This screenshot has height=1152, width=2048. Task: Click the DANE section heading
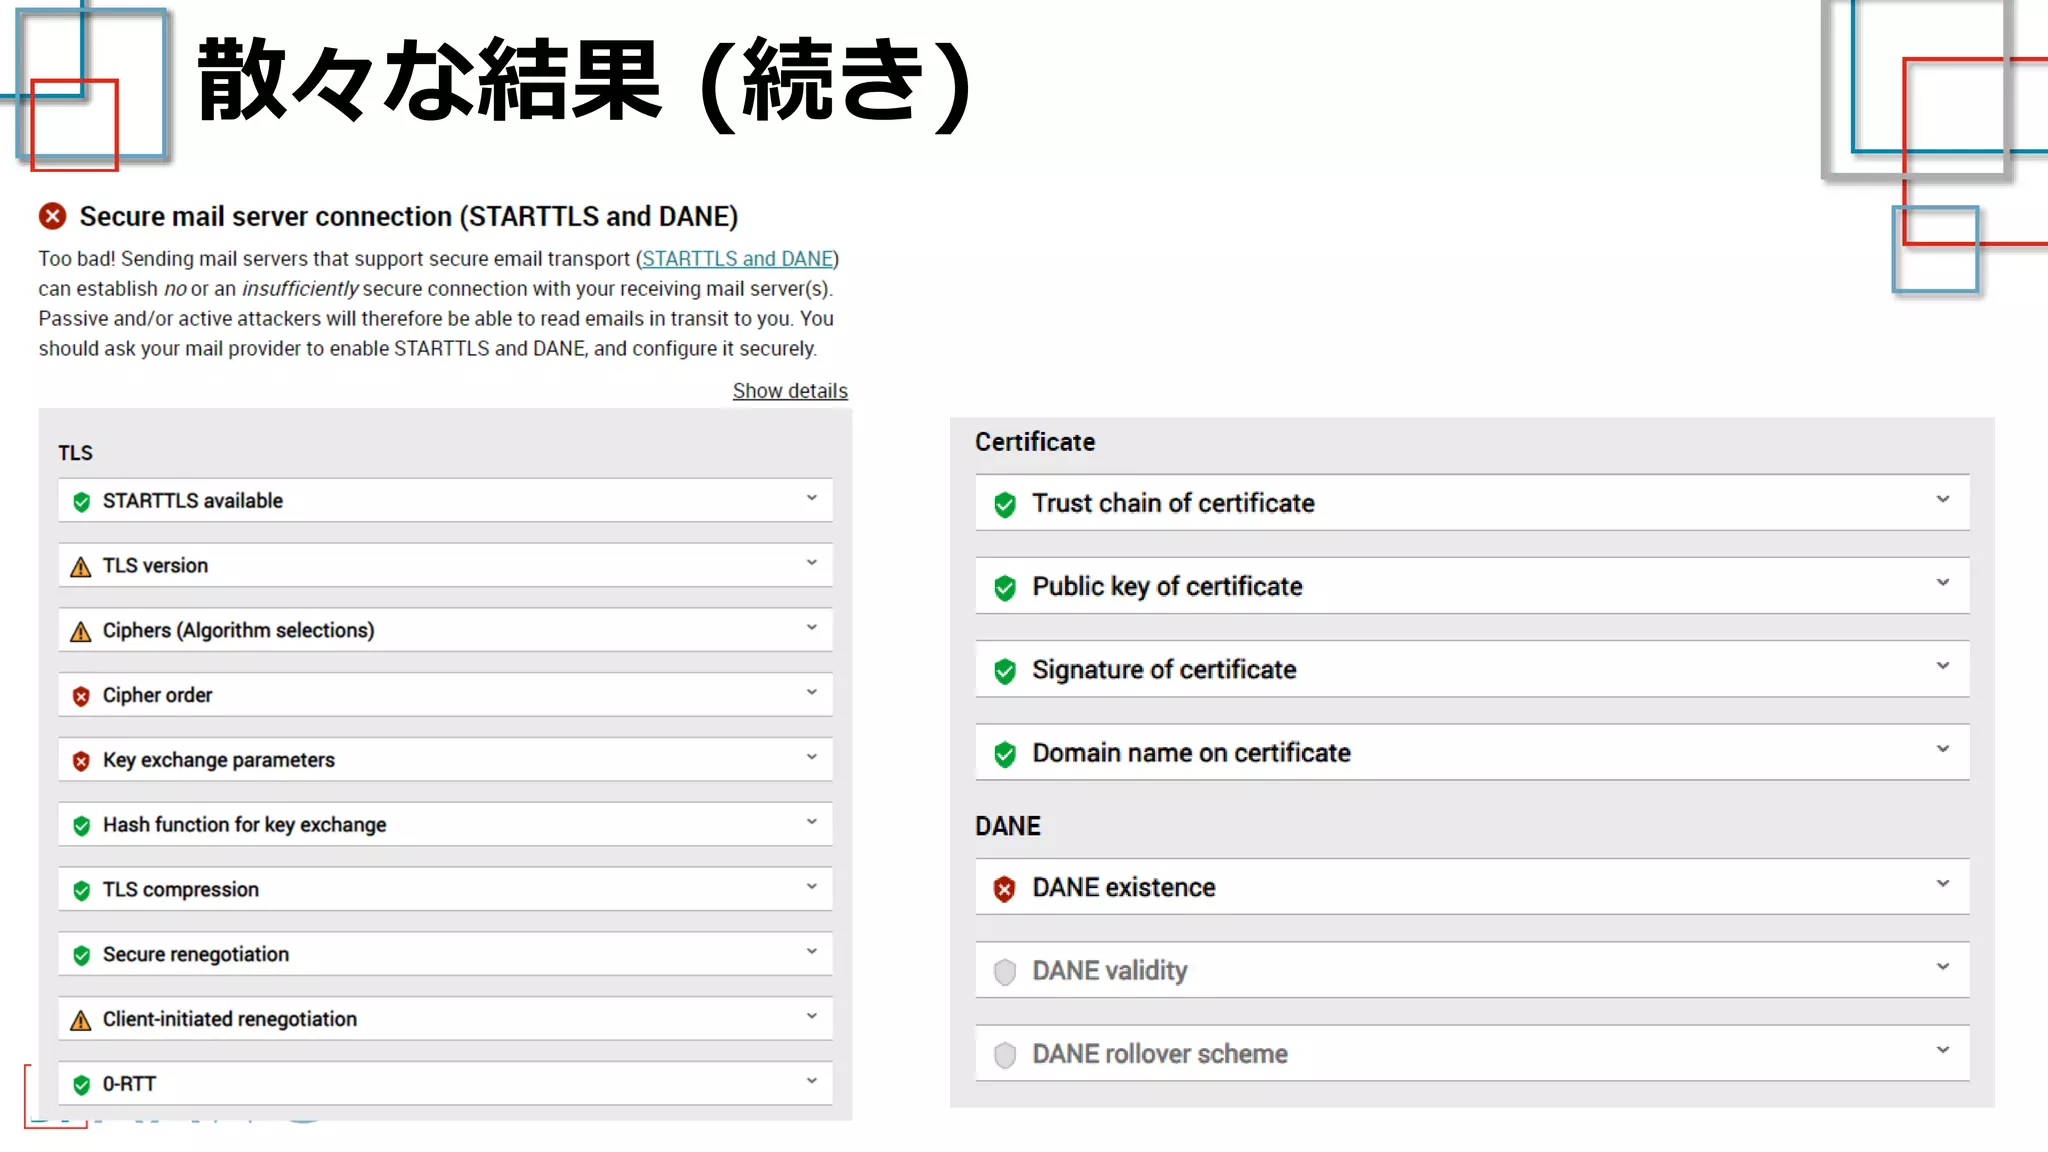[x=1008, y=826]
